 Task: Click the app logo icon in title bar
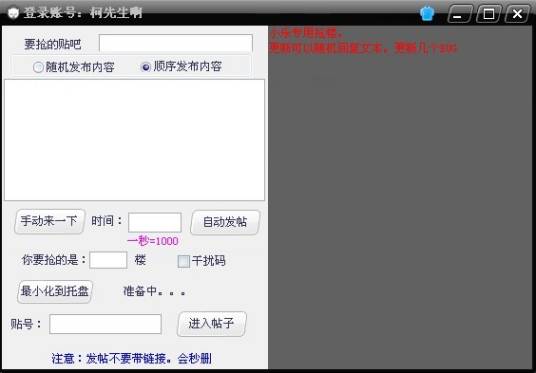click(13, 14)
